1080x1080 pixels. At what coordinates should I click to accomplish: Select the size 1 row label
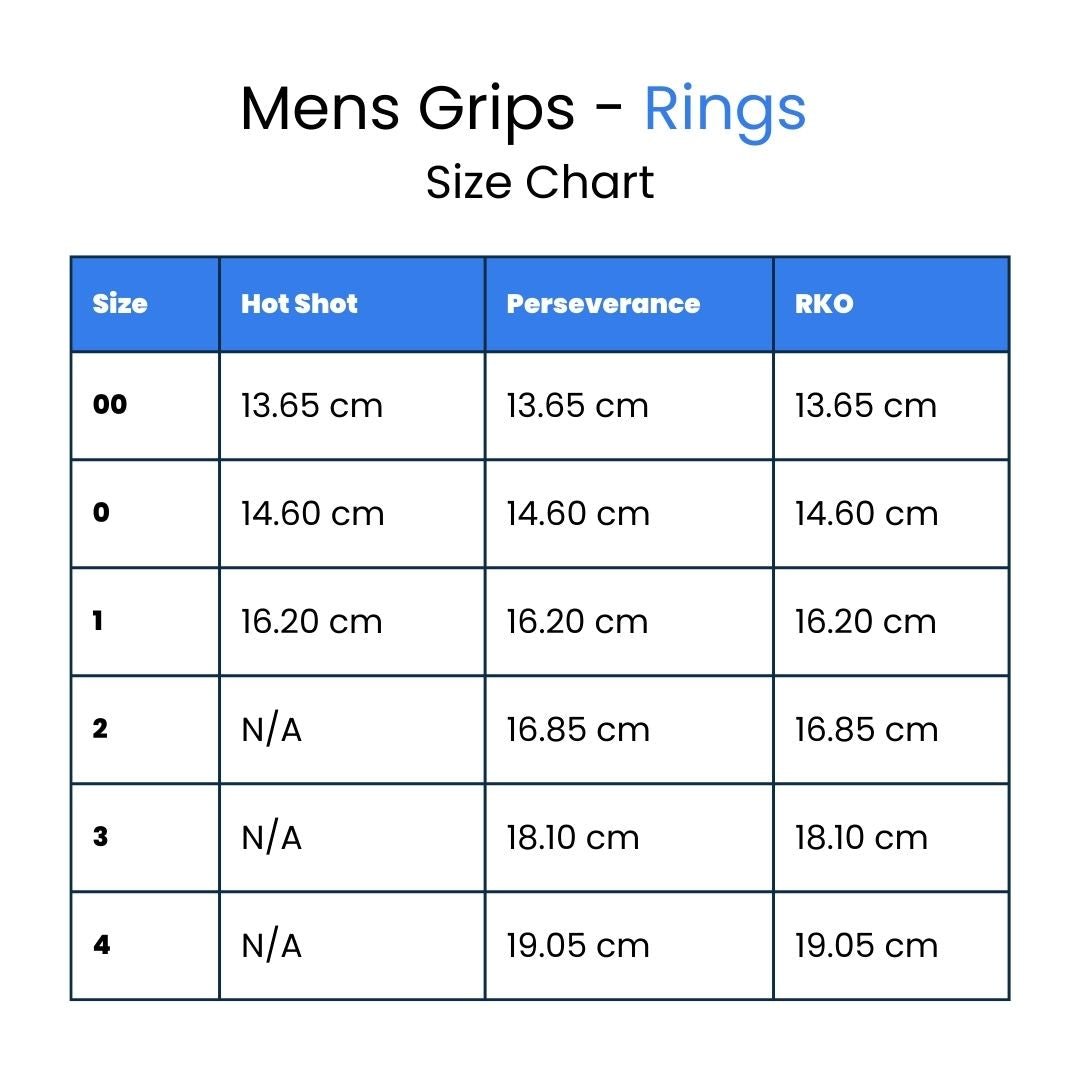98,621
